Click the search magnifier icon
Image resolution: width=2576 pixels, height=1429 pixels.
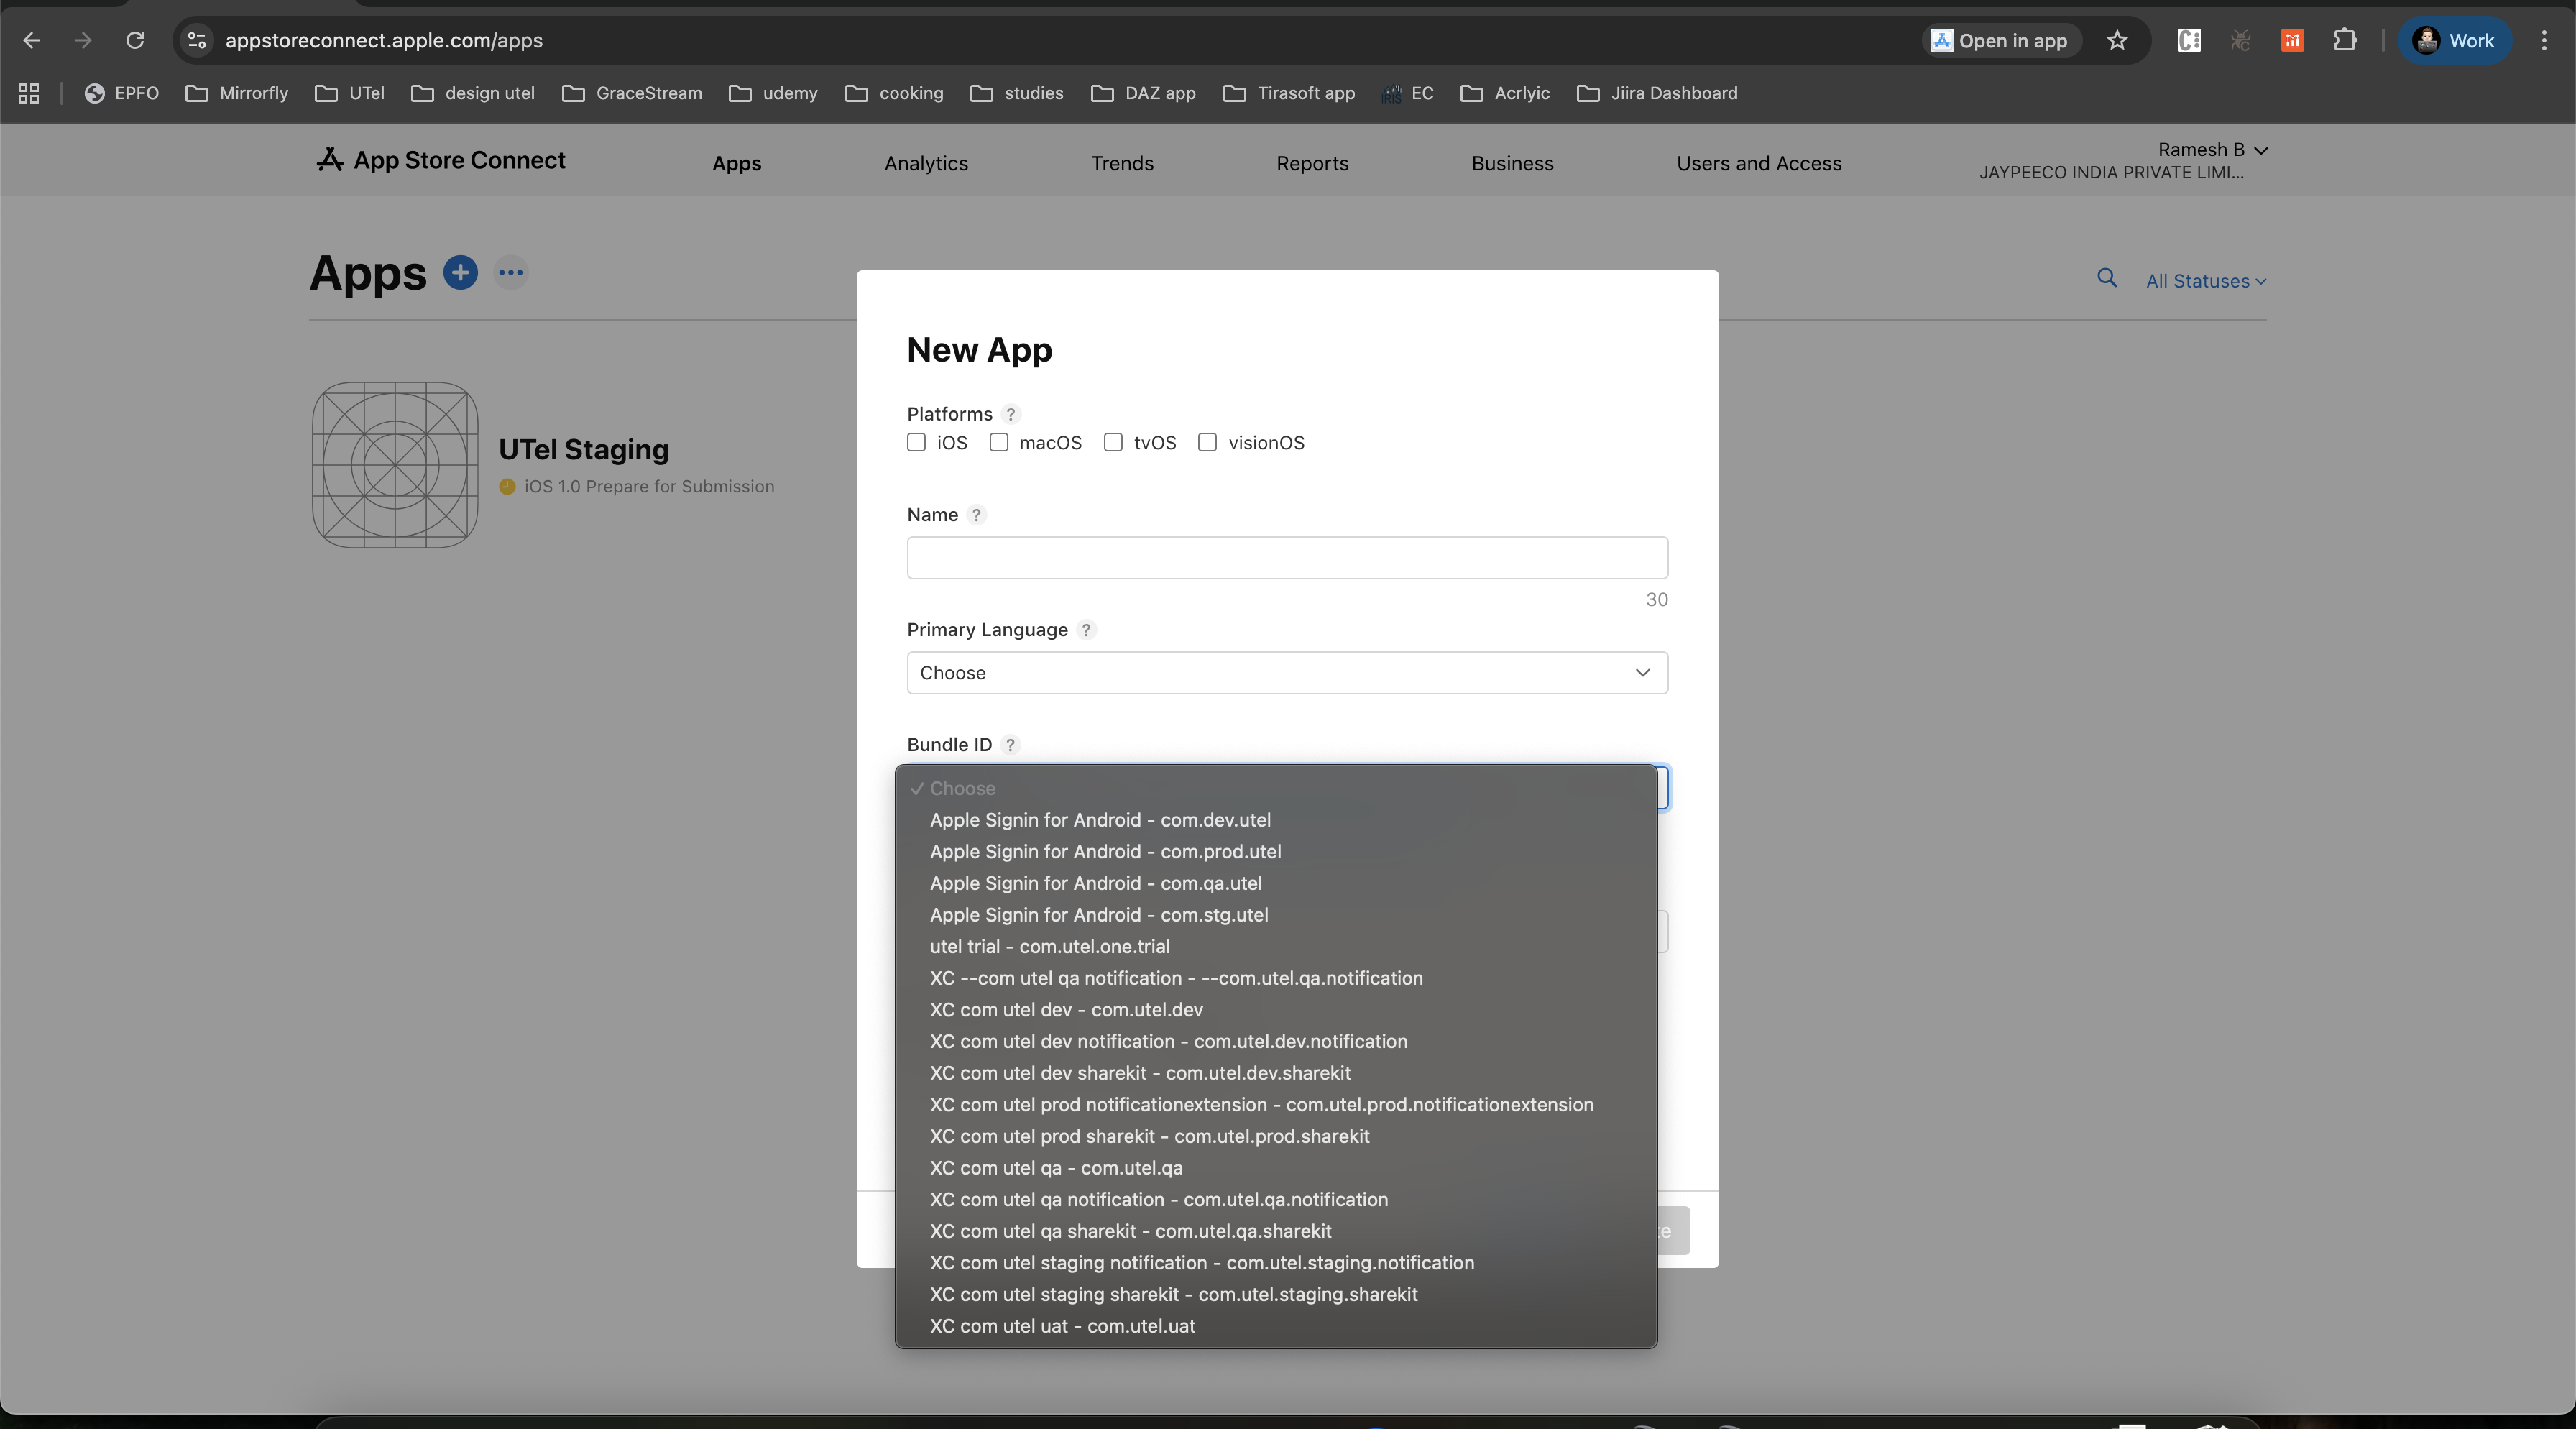[2107, 278]
